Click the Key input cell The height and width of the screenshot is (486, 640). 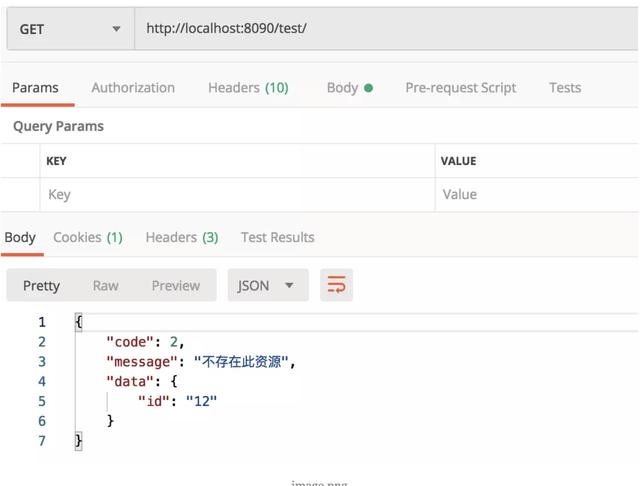point(238,195)
